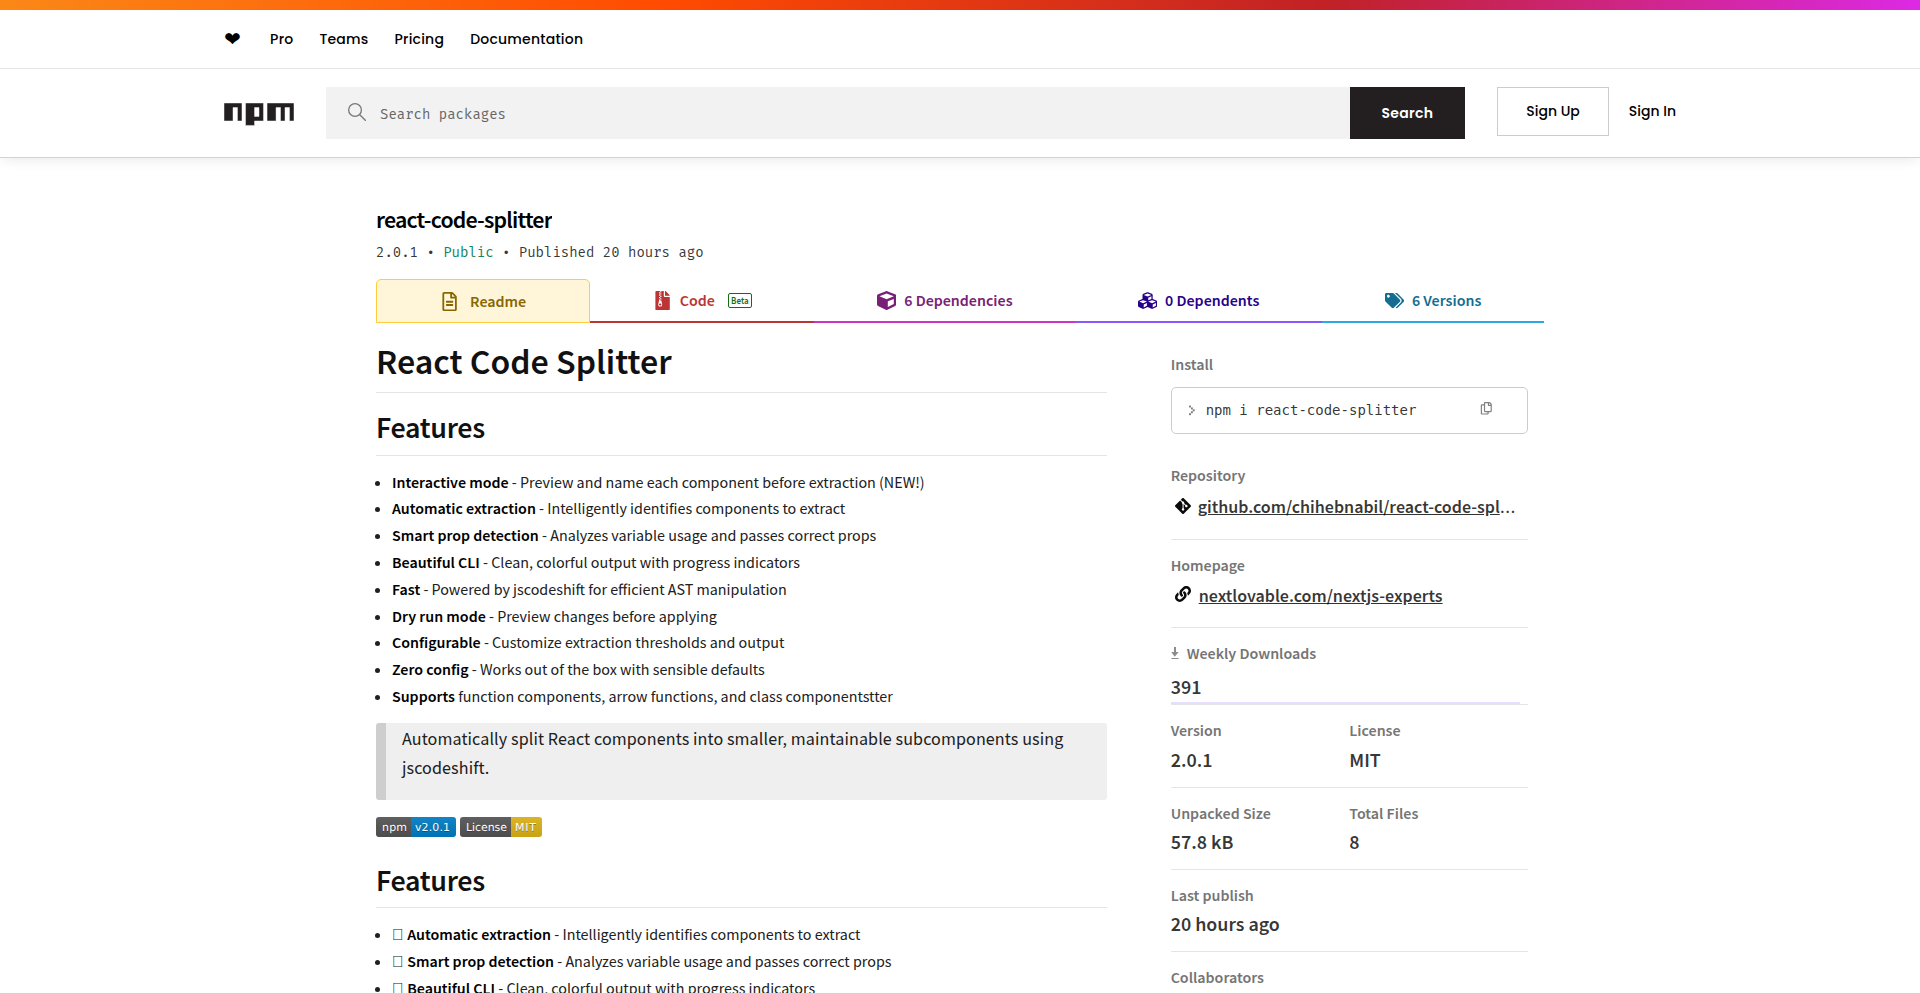Click the License MIT badge
The image size is (1920, 993).
tap(500, 827)
